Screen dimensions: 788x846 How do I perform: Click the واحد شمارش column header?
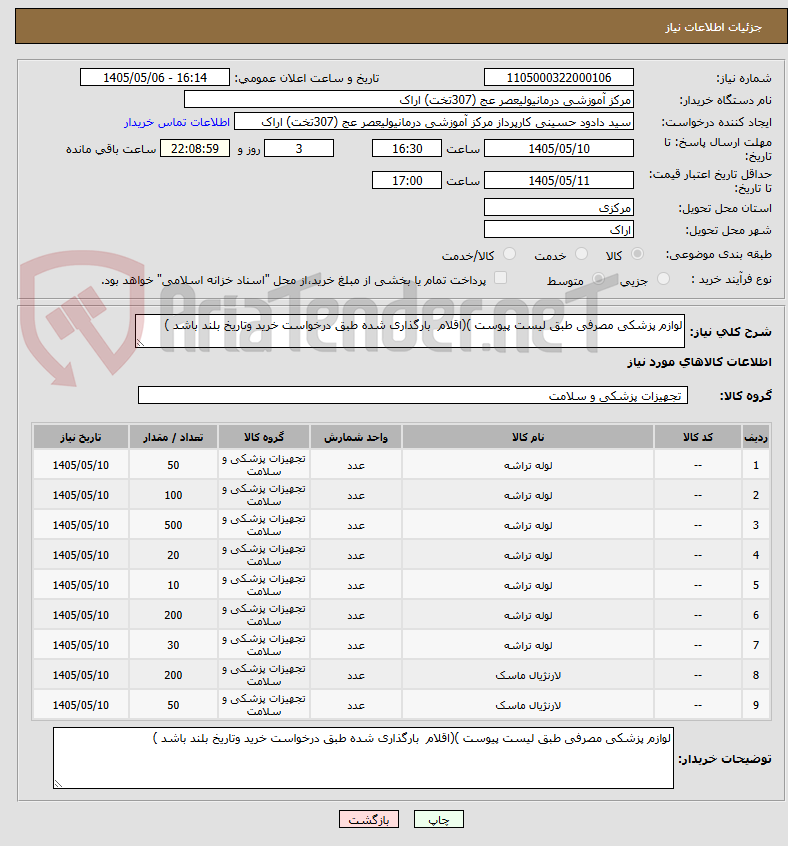point(356,437)
